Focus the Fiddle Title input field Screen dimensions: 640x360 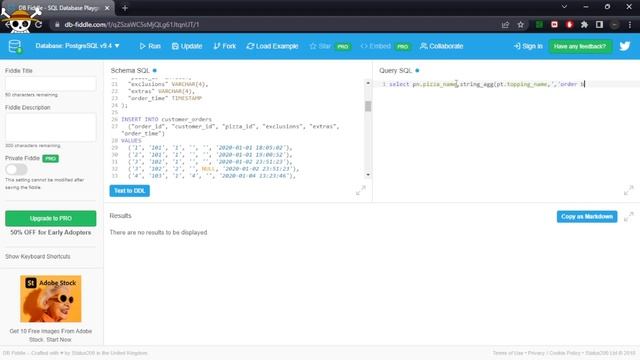click(x=51, y=84)
